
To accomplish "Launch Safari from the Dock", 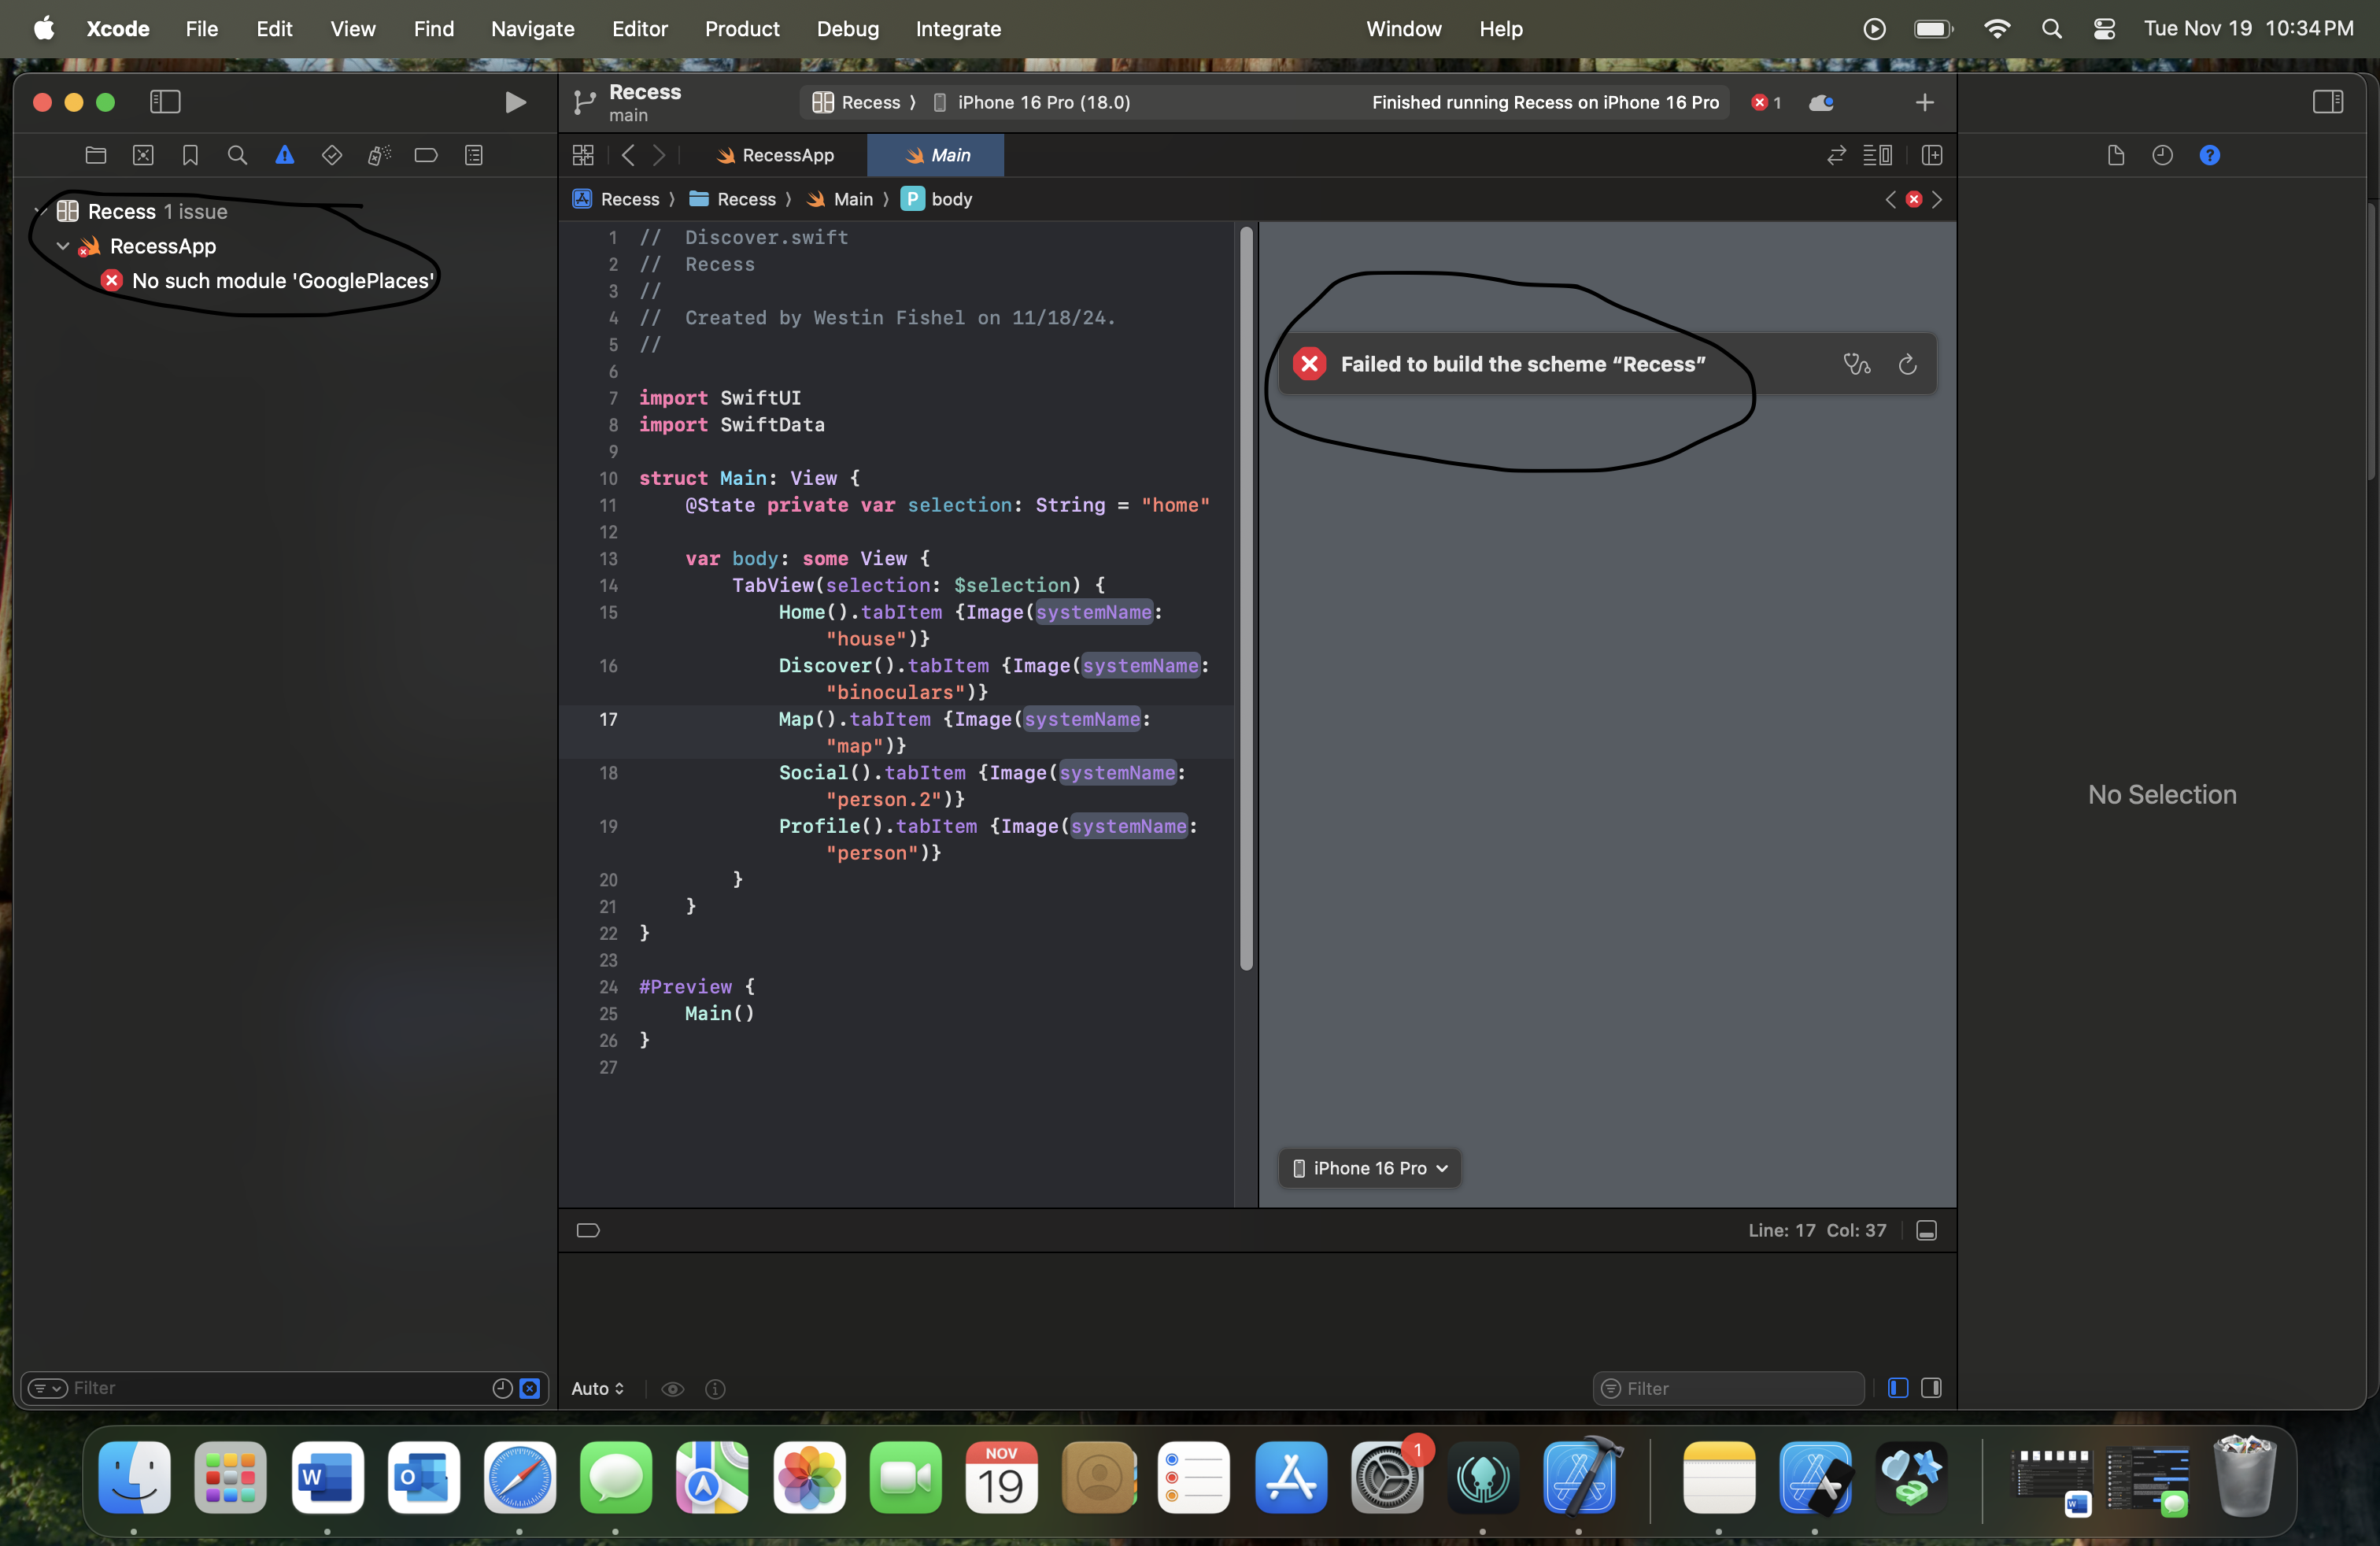I will click(x=519, y=1478).
